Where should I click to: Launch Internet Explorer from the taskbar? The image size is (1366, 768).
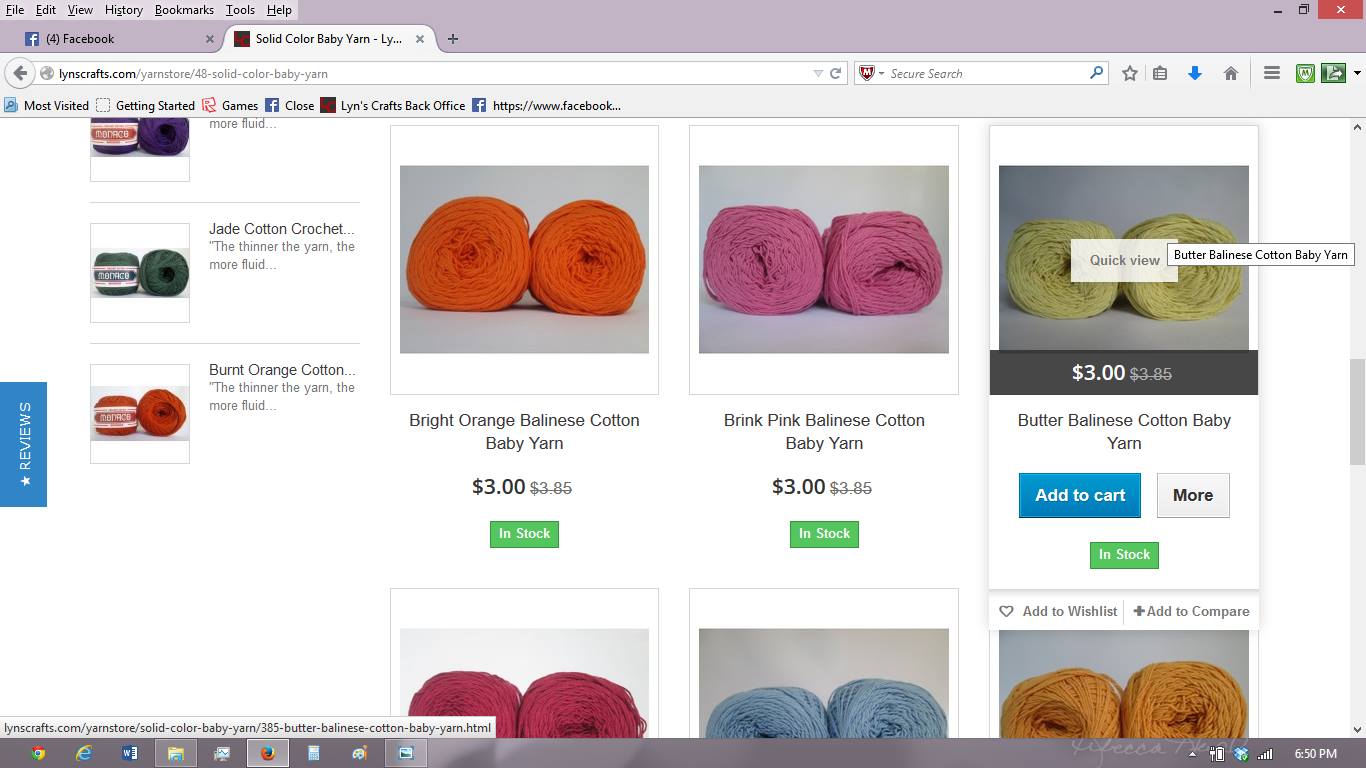84,753
